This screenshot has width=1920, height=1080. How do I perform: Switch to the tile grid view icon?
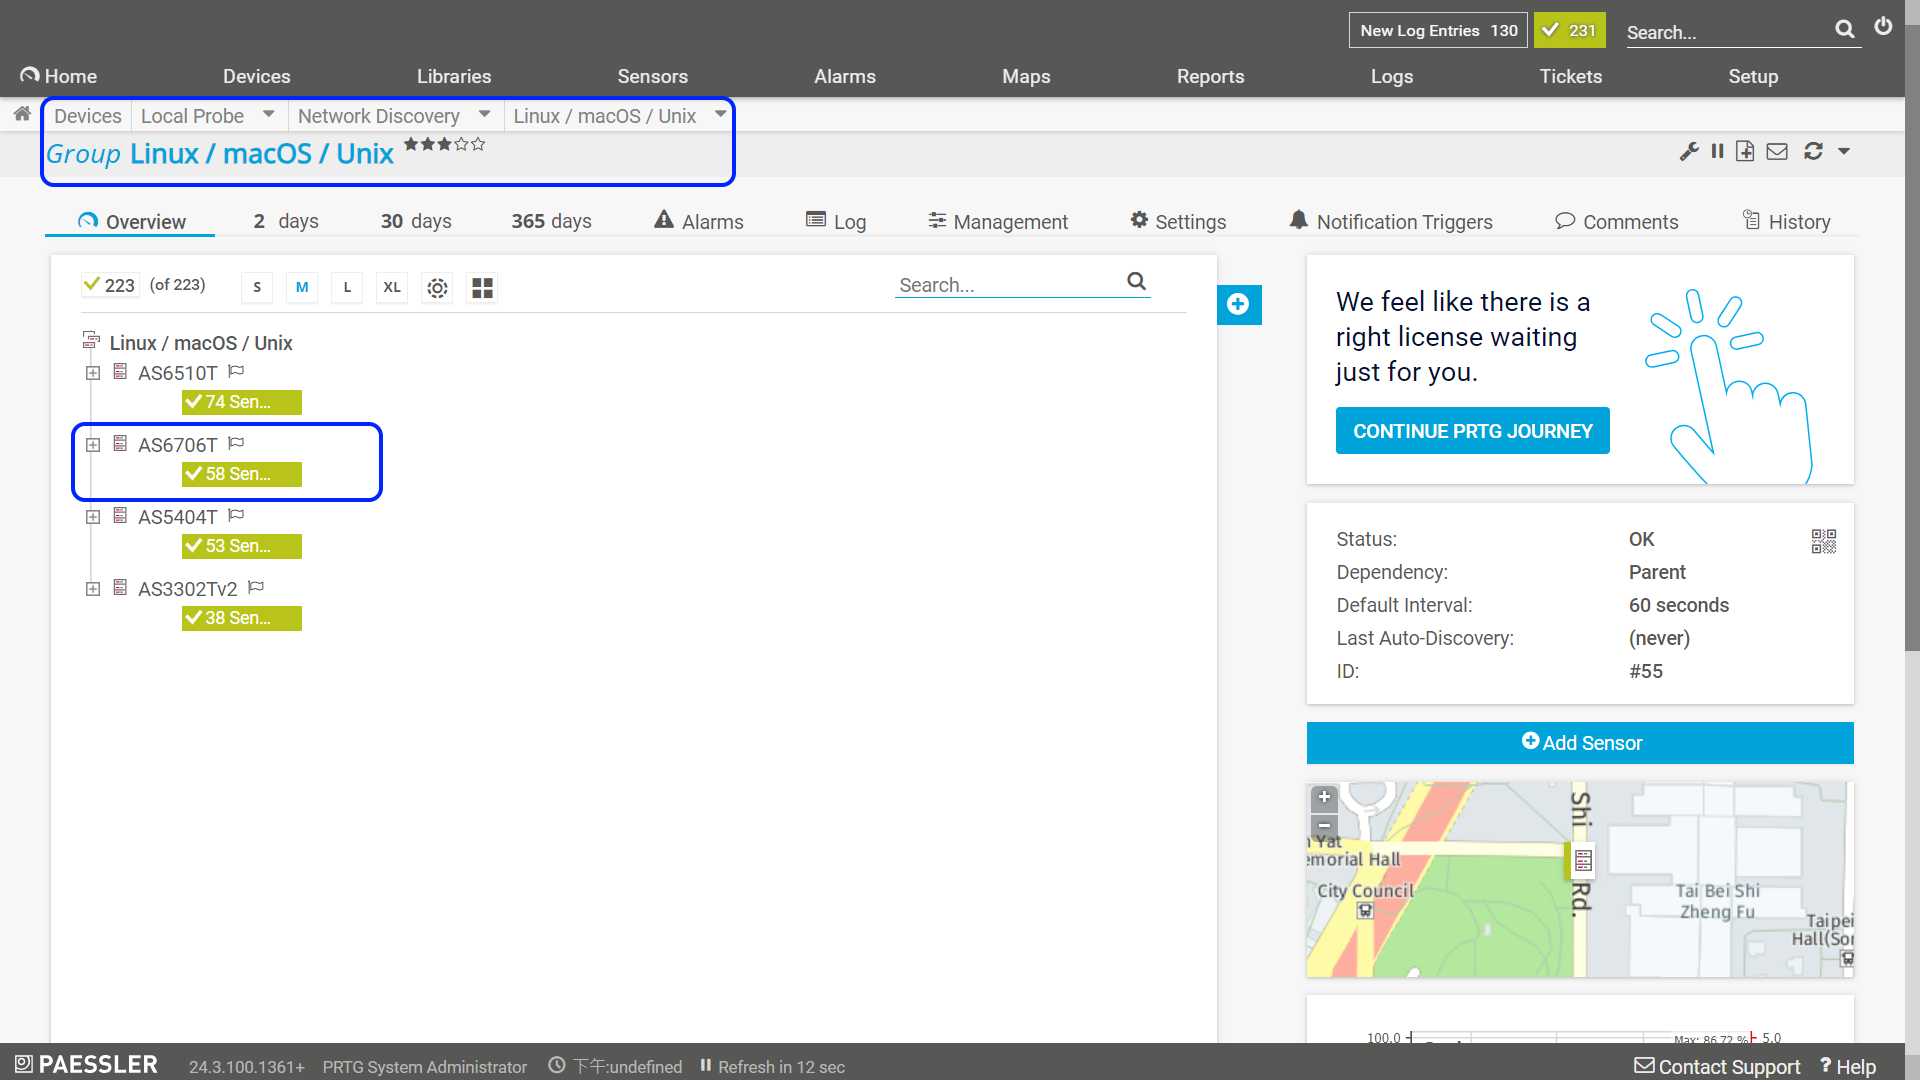482,288
